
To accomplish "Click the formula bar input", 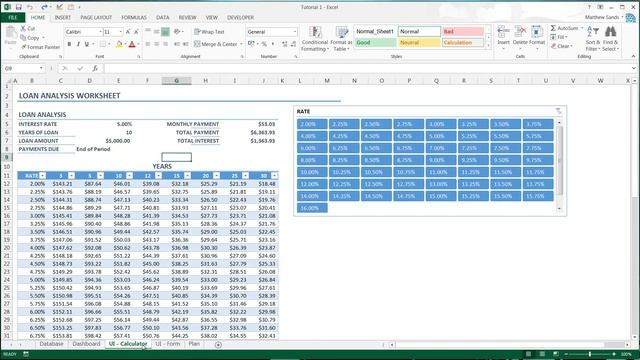I will pos(367,68).
